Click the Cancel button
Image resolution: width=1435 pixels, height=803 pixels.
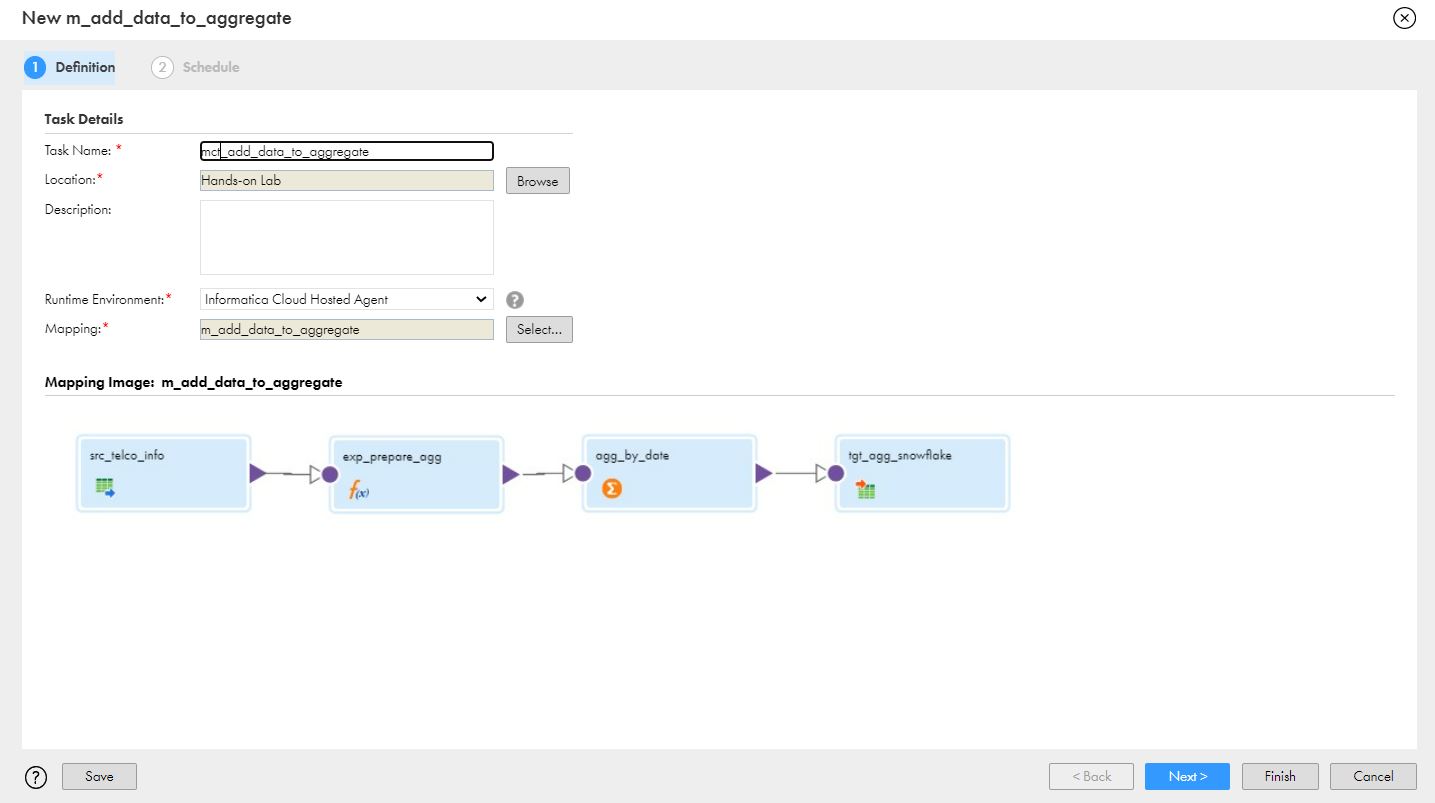1372,776
